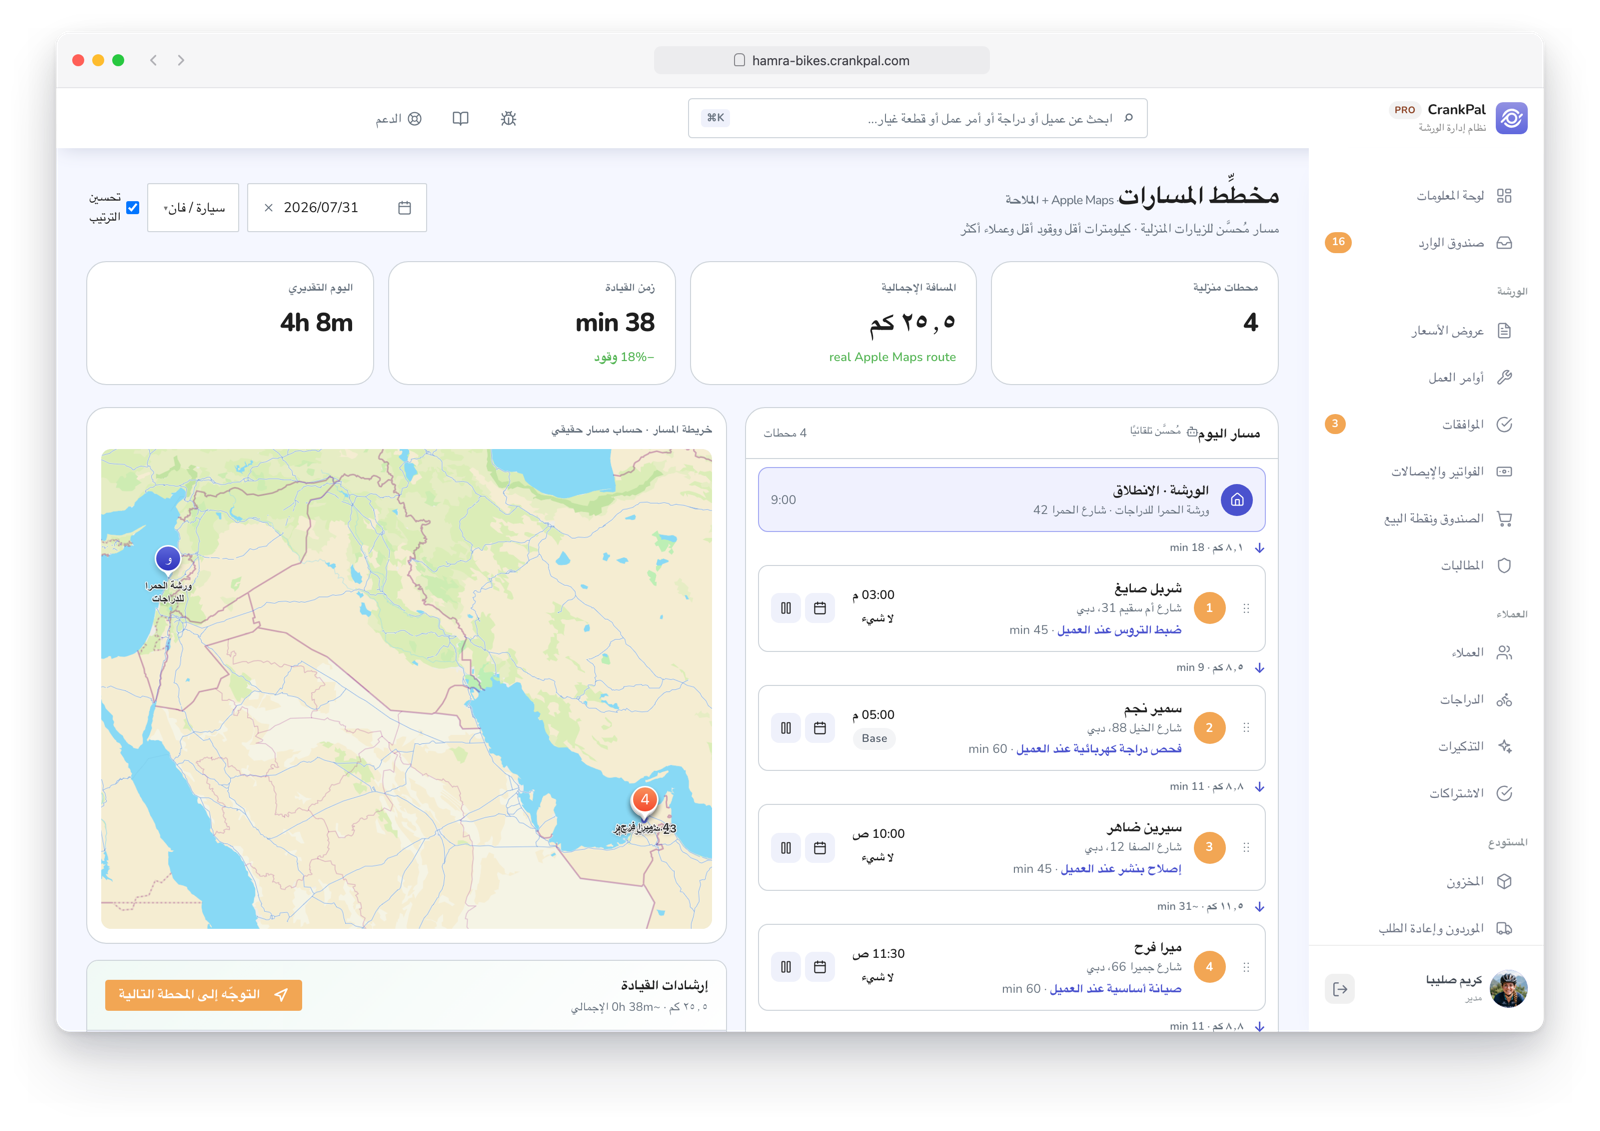Open the فحص دراجة كهربائية عند العميل link
The image size is (1600, 1131).
[x=1099, y=749]
